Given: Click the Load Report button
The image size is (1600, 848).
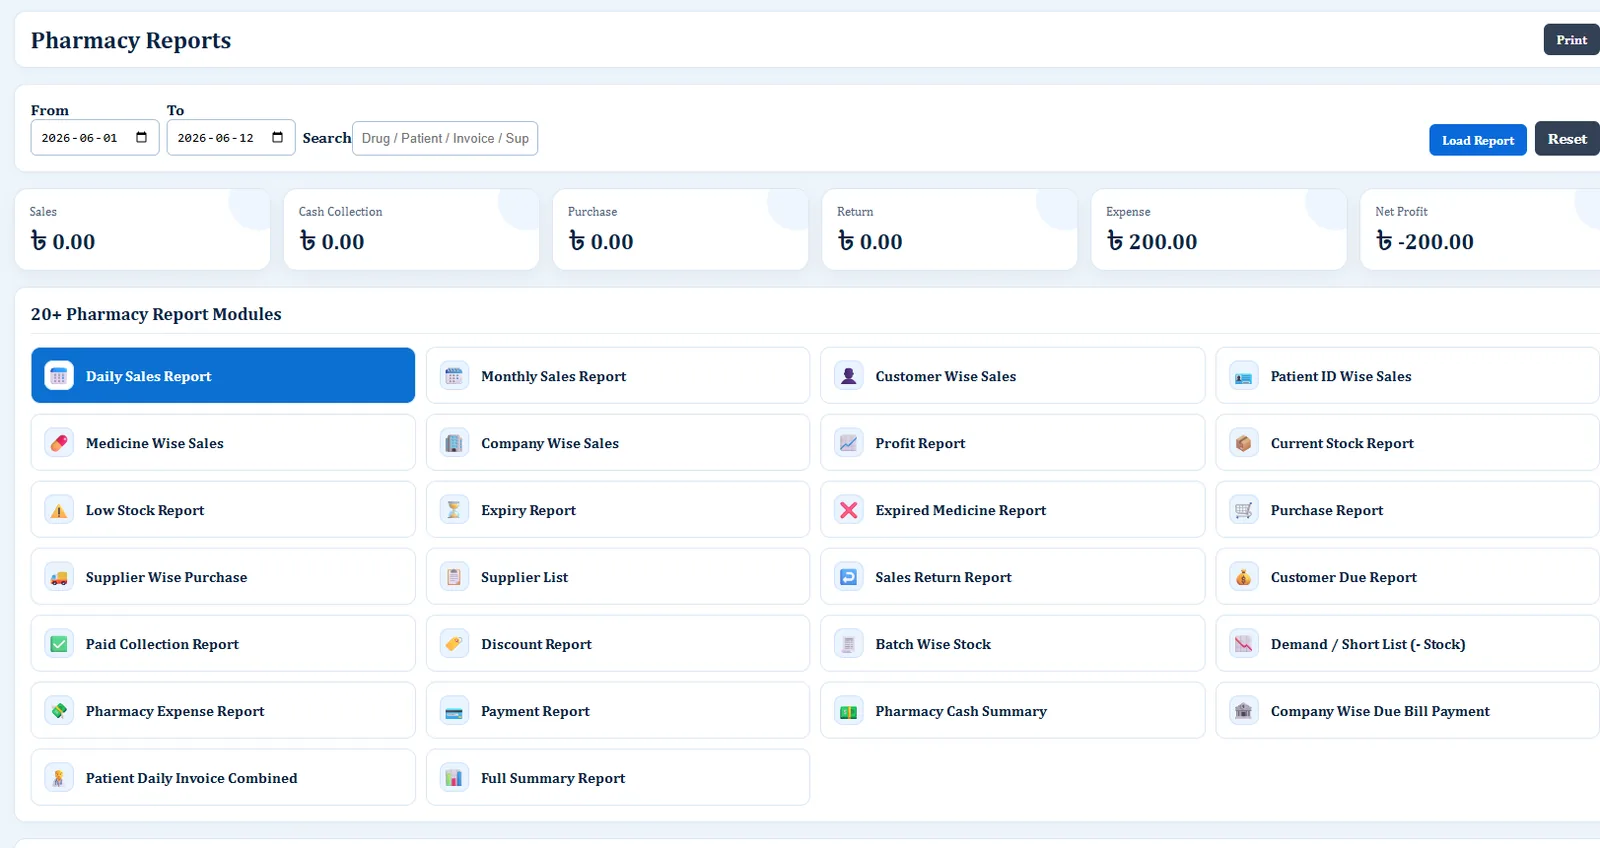Looking at the screenshot, I should click(x=1478, y=140).
